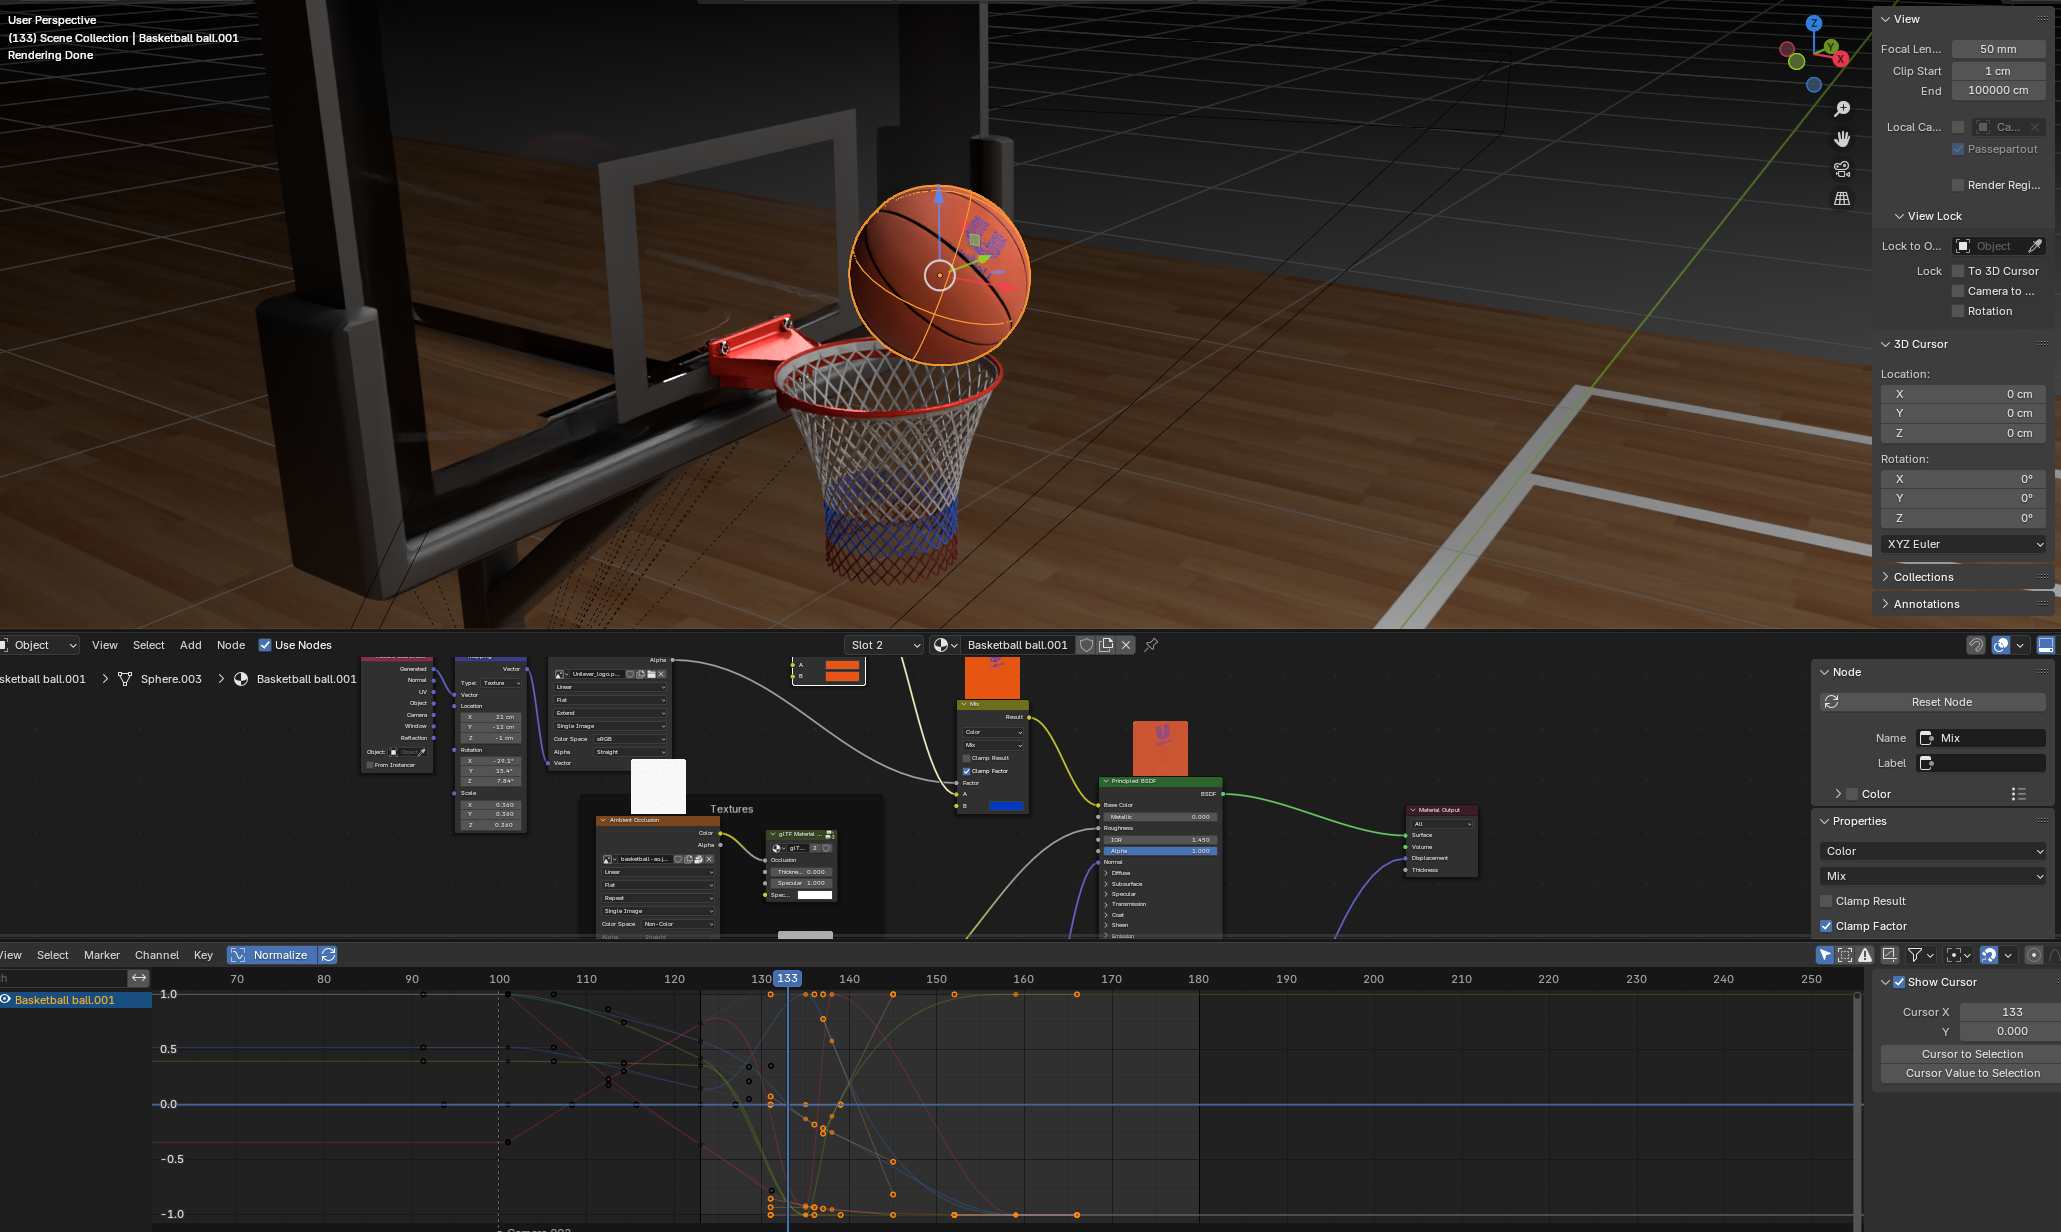The image size is (2061, 1232).
Task: Unlink material Basketball ball.001 with X icon
Action: coord(1126,645)
